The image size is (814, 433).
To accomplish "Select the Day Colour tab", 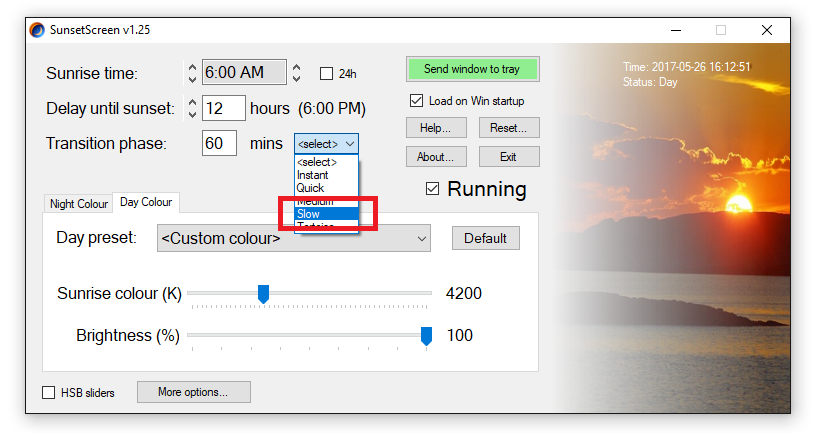I will 146,202.
